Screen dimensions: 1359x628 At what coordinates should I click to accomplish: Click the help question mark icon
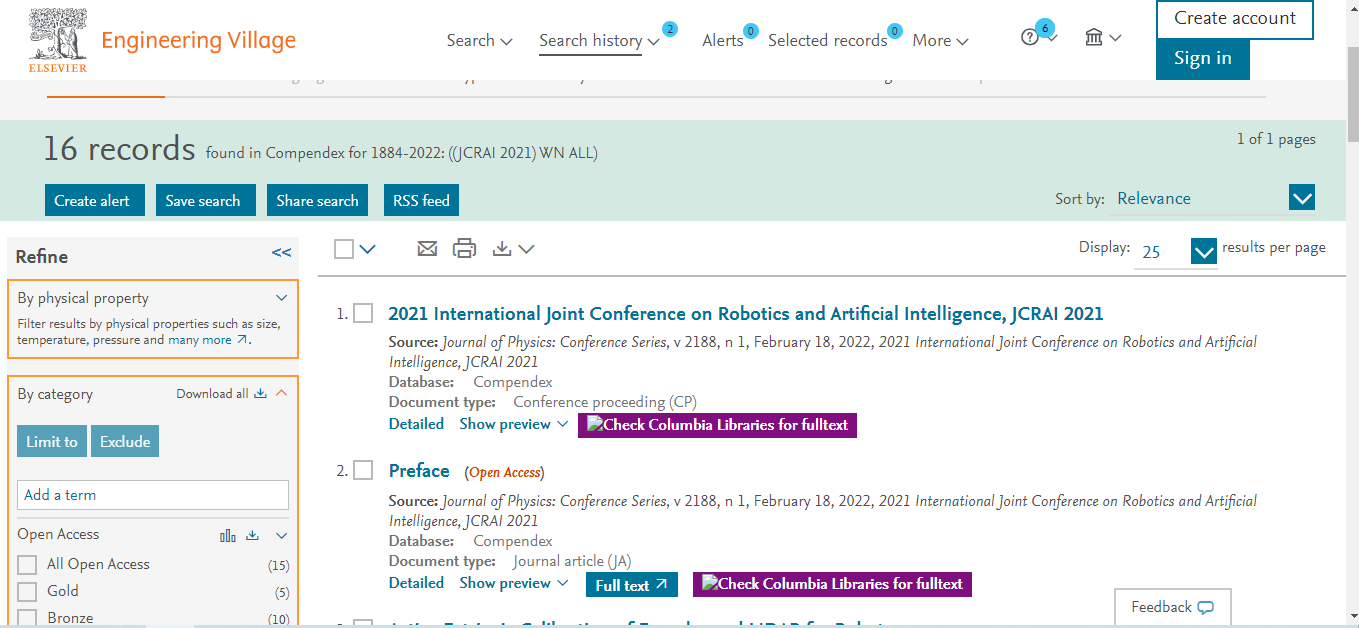tap(1030, 39)
